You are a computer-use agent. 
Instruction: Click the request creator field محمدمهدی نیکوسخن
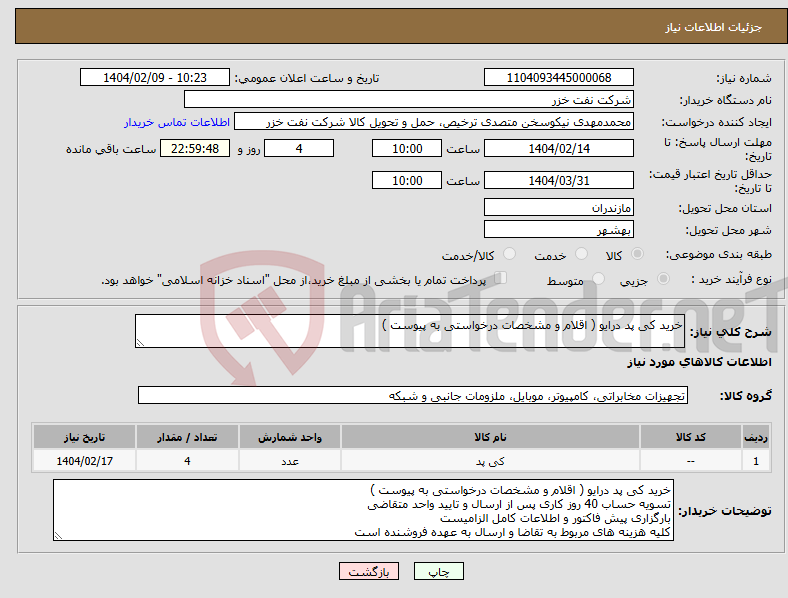pos(434,122)
